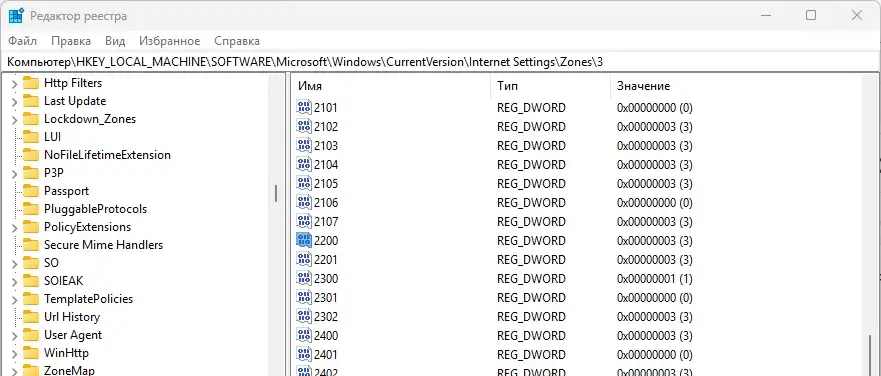Viewport: 881px width, 376px height.
Task: Open the Избранное menu
Action: pos(170,41)
